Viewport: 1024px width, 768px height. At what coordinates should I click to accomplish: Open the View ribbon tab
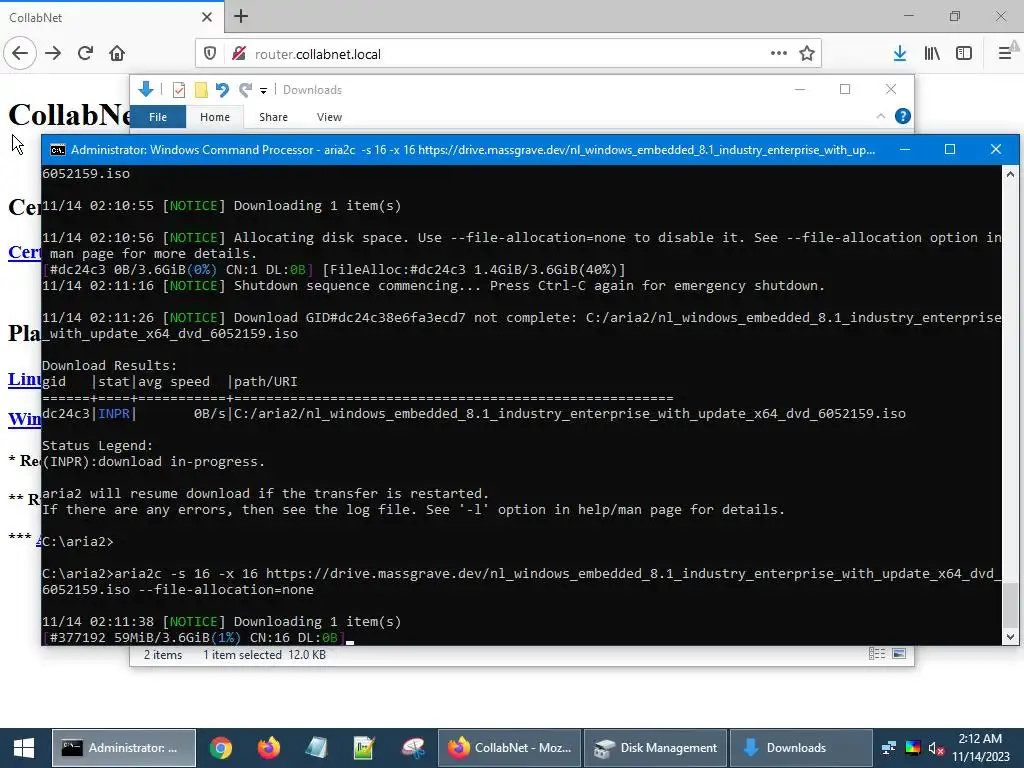tap(329, 117)
